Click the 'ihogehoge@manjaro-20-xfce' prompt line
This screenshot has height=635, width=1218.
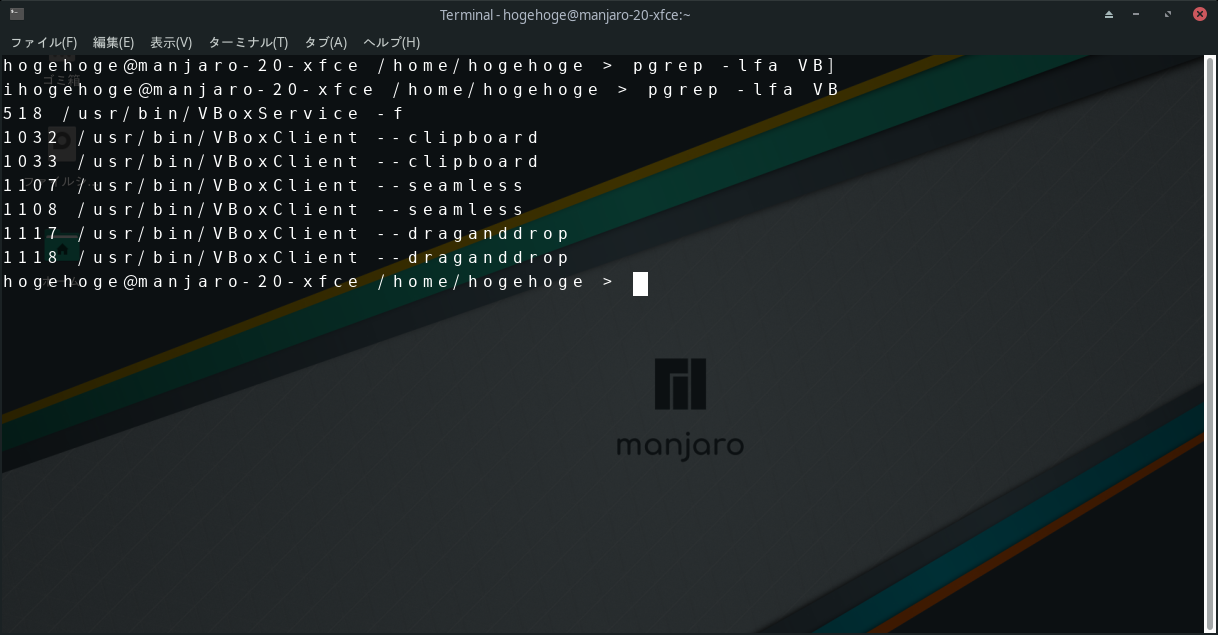(421, 90)
